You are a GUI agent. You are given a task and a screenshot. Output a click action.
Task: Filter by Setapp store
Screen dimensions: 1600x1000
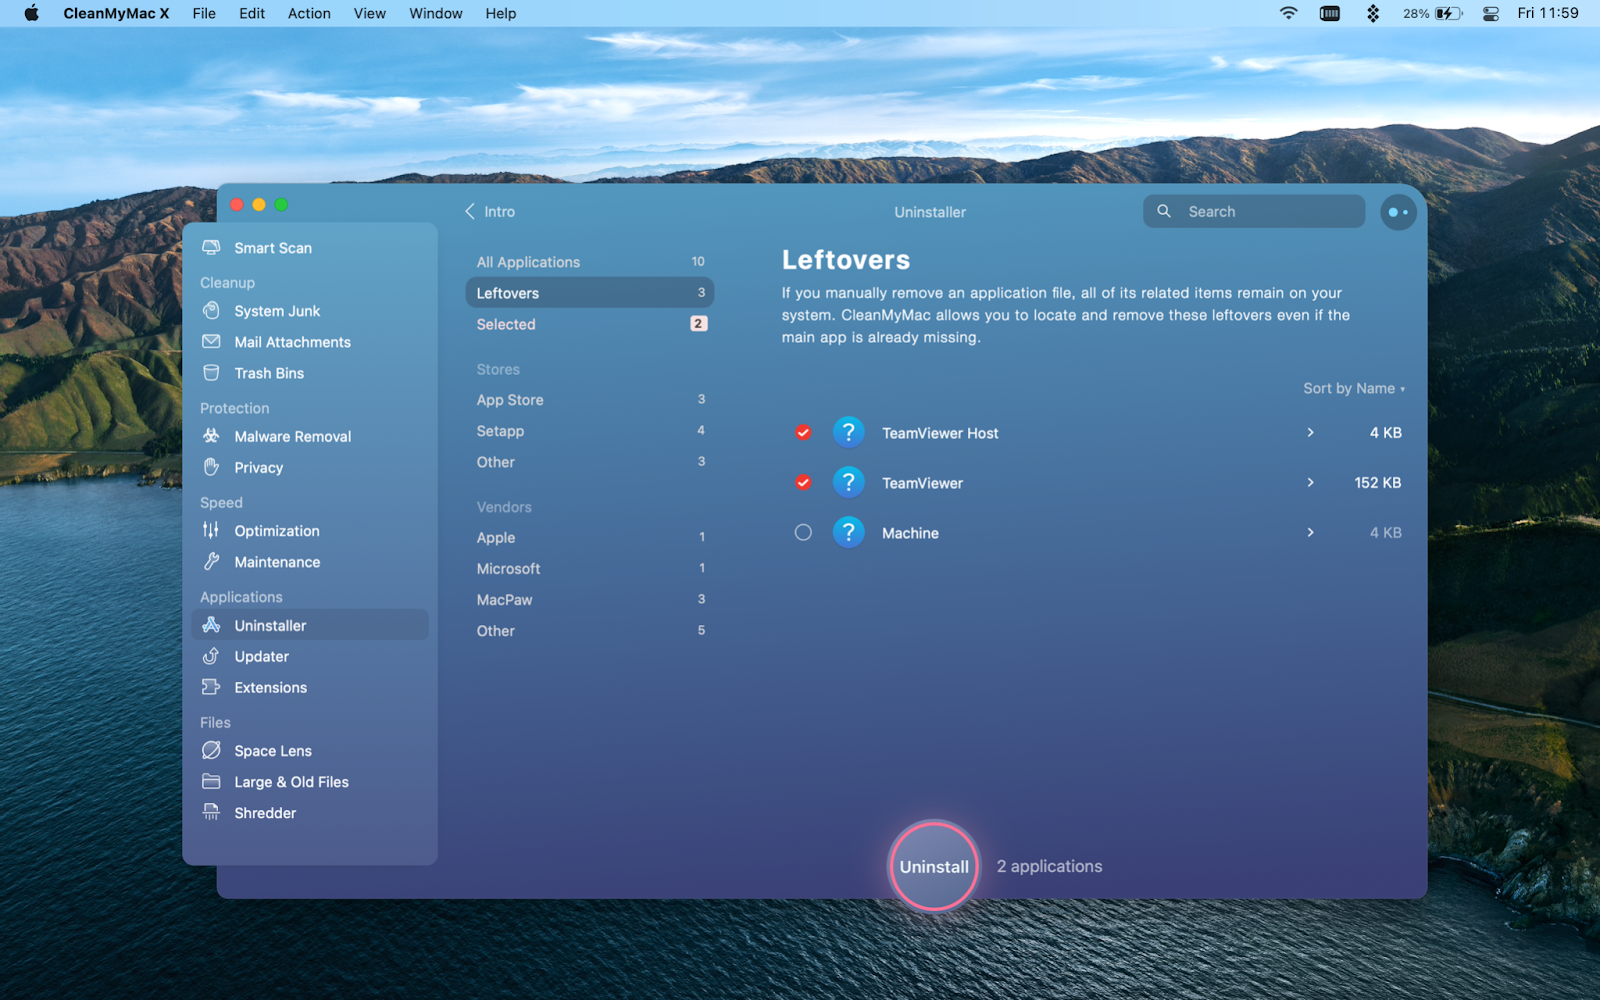click(x=590, y=430)
